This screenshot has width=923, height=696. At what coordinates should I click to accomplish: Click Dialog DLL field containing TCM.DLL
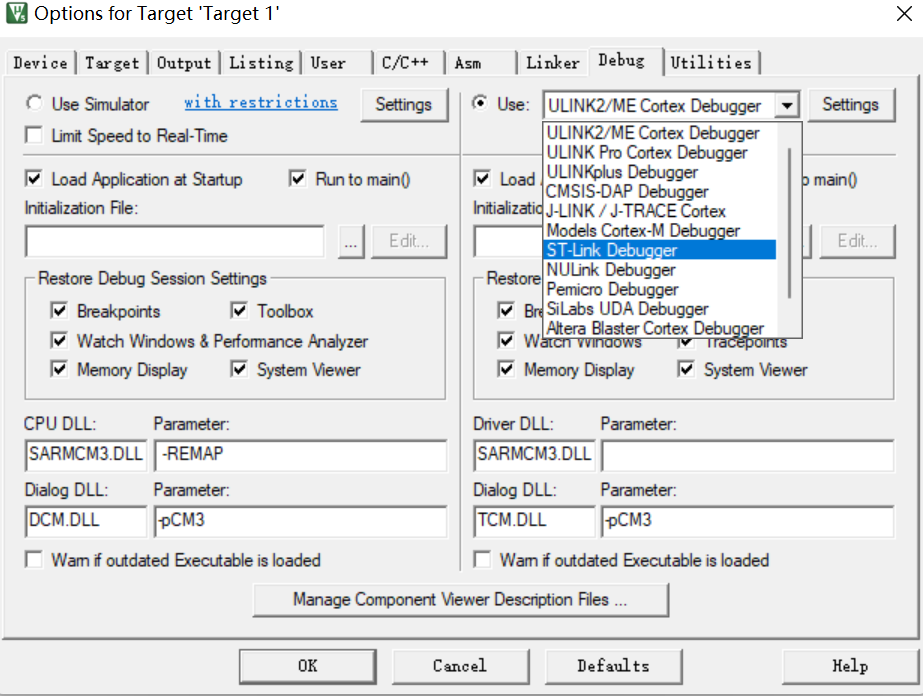tap(534, 521)
